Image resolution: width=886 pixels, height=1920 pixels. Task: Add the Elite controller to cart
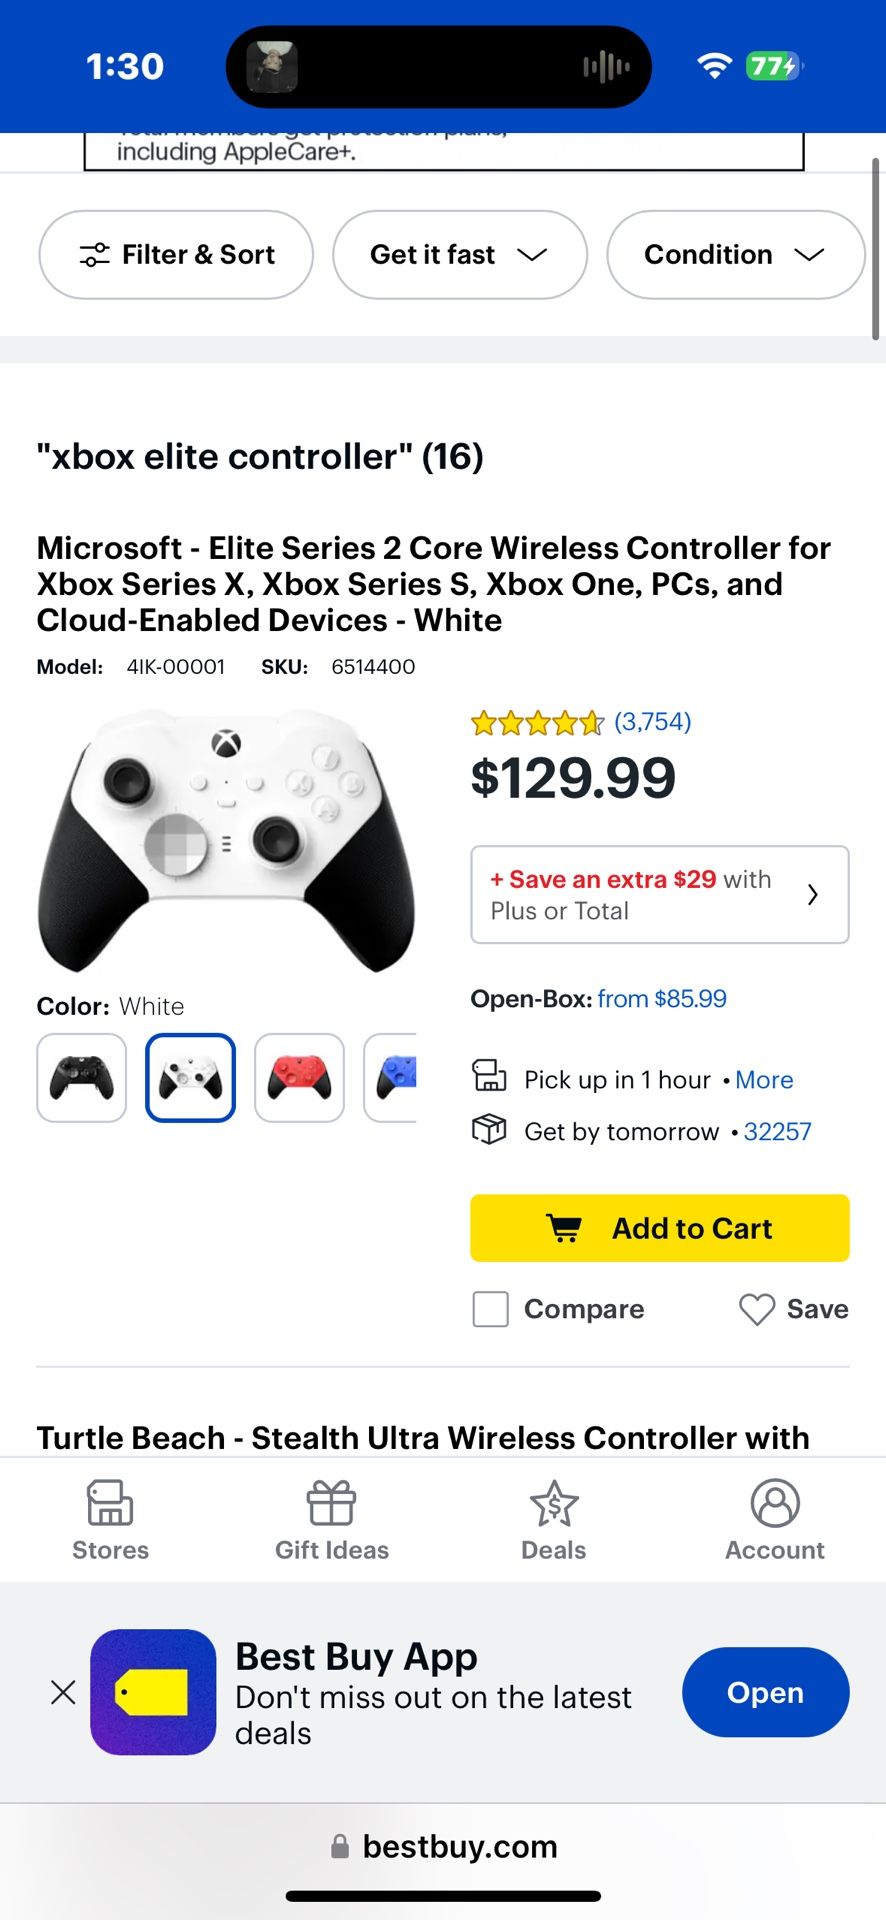coord(659,1228)
